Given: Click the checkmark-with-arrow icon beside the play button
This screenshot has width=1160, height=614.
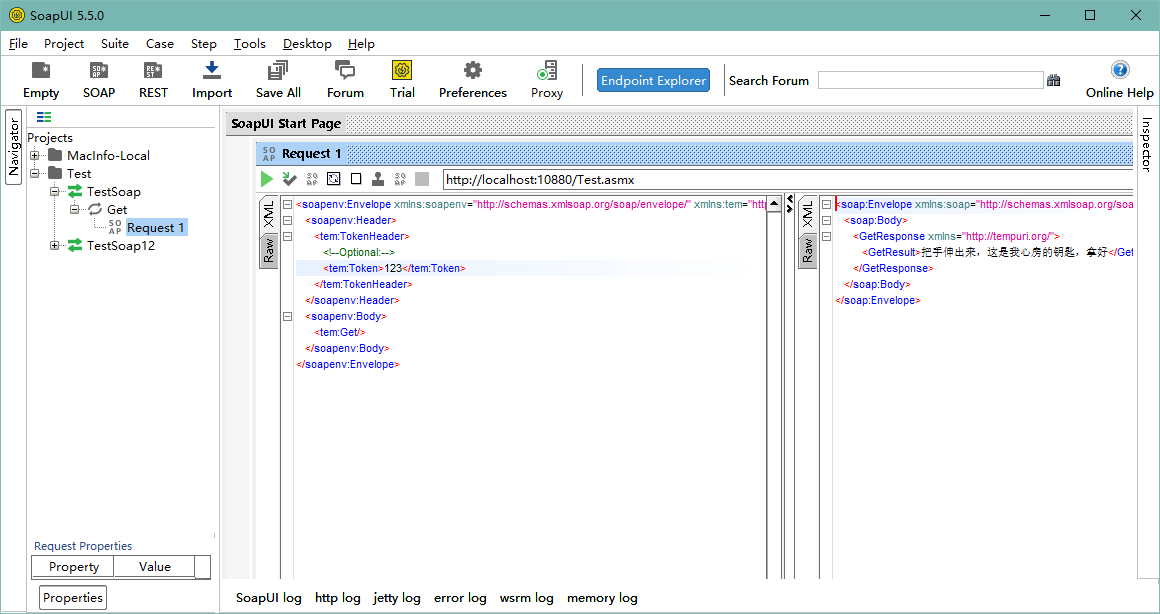Looking at the screenshot, I should coord(289,178).
